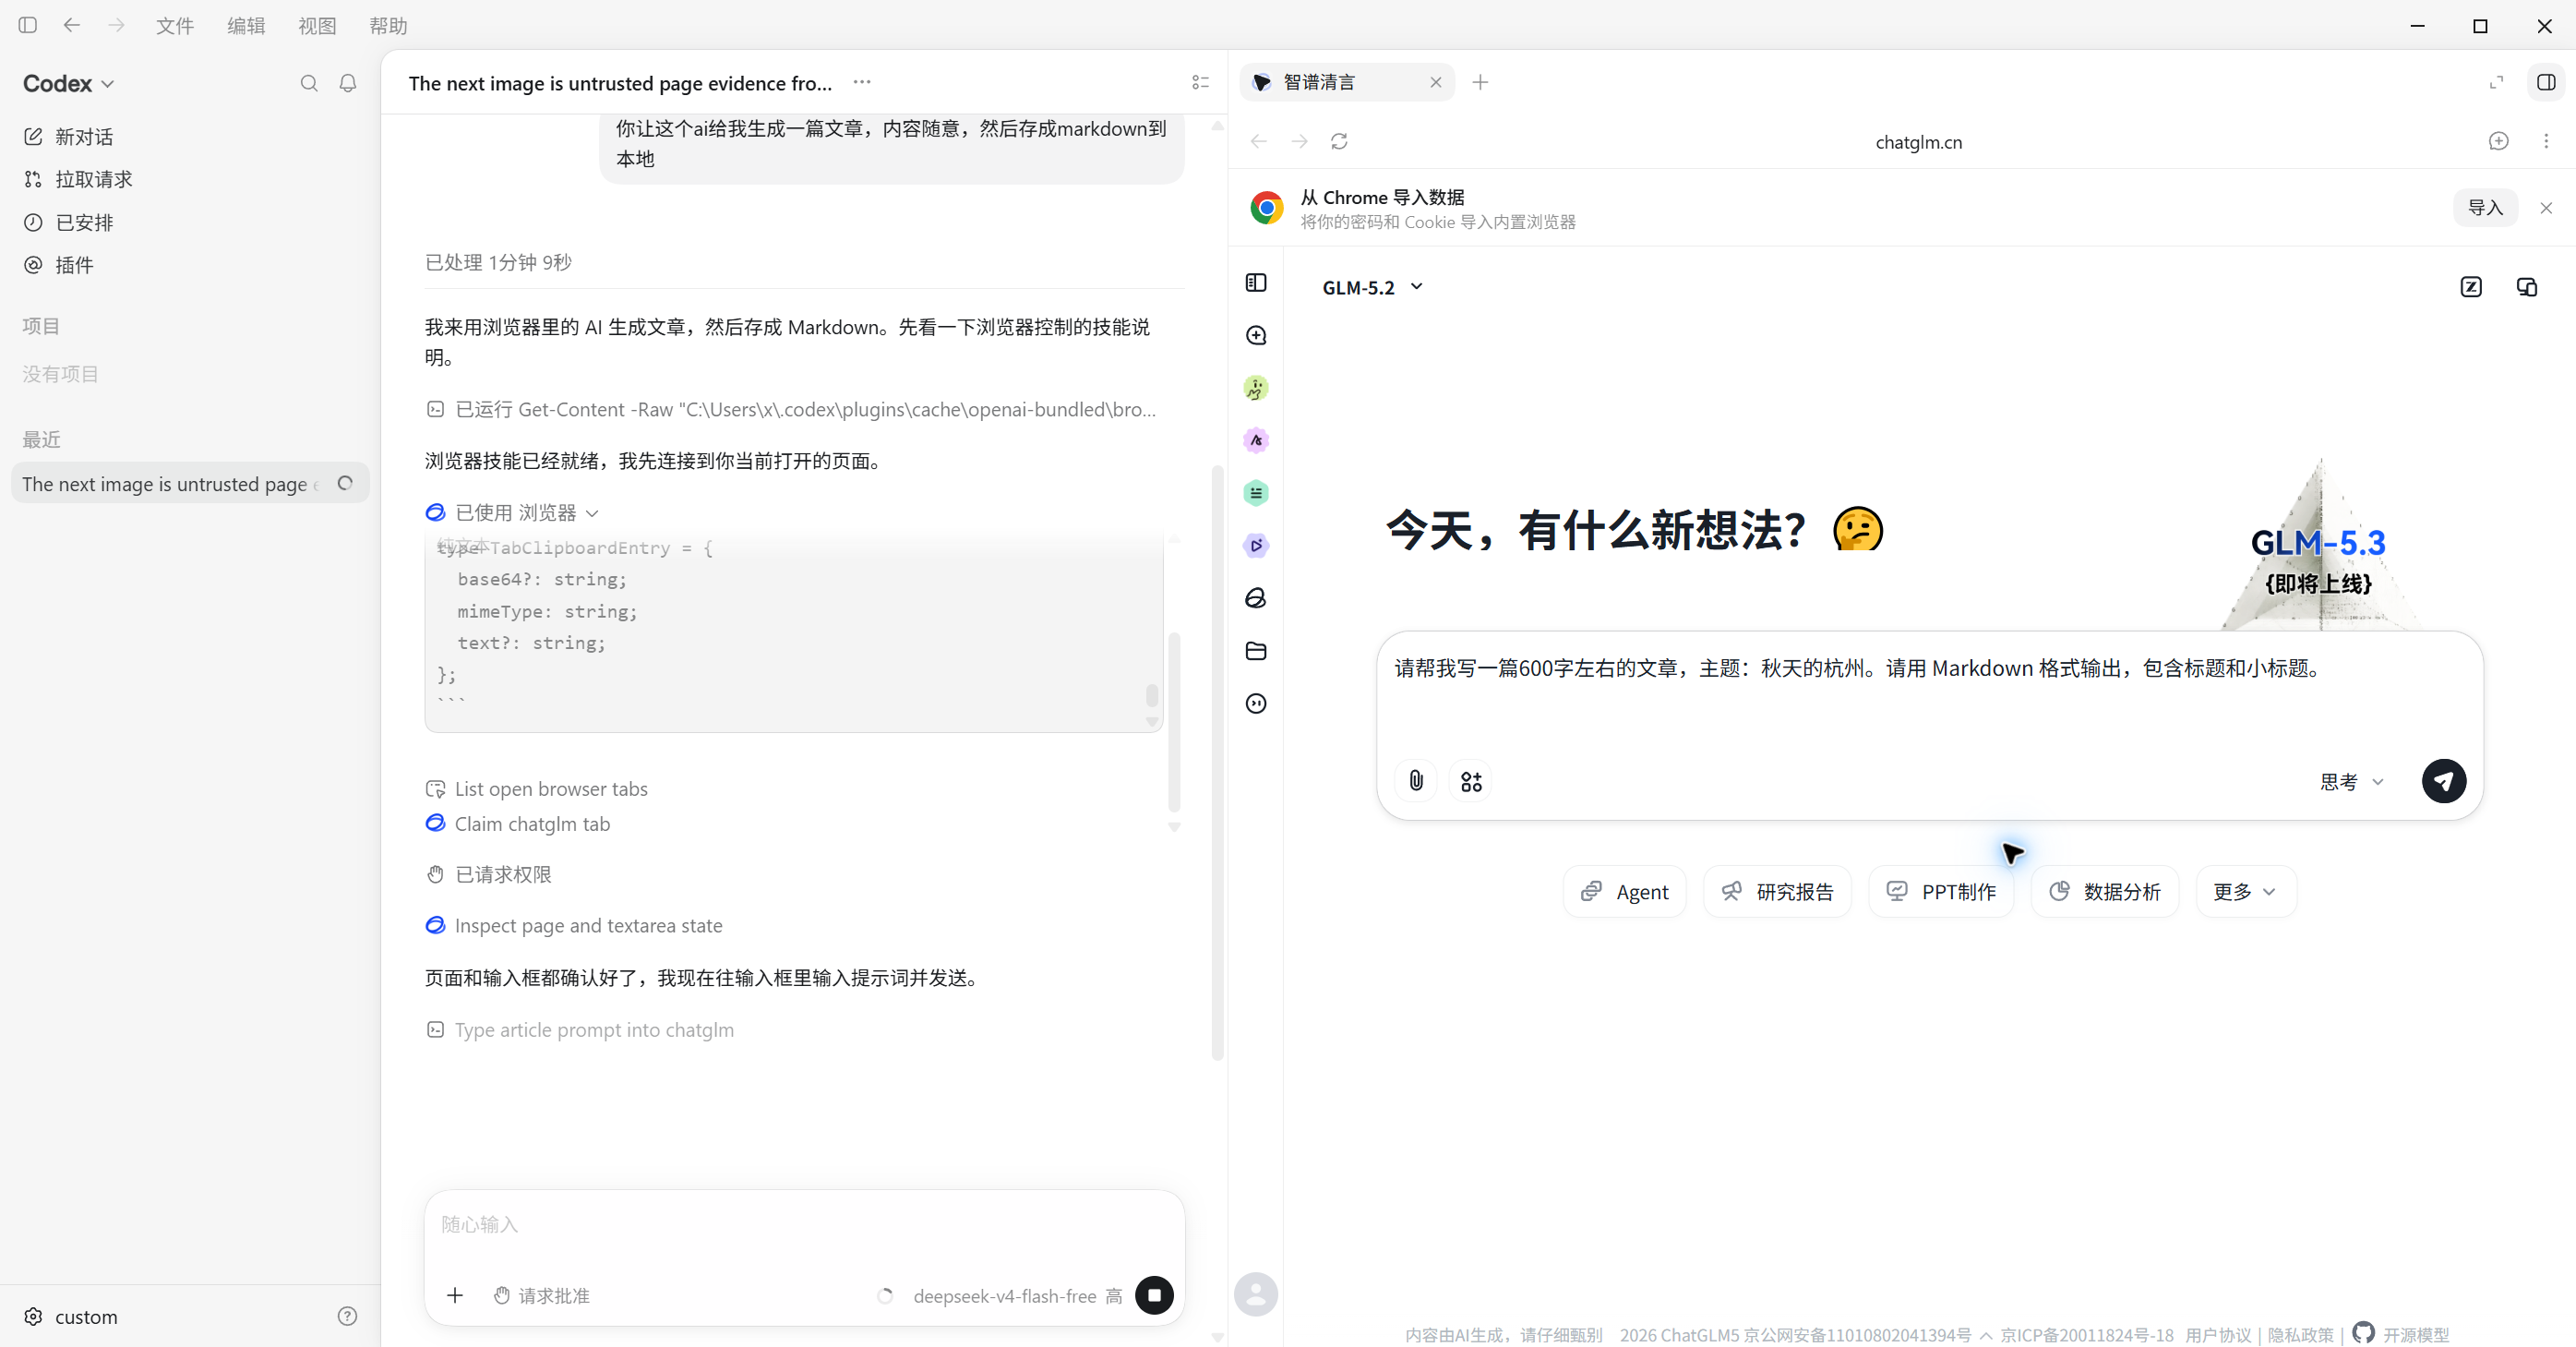Viewport: 2576px width, 1347px height.
Task: Open the 请求批准 approval mode selector
Action: click(542, 1295)
